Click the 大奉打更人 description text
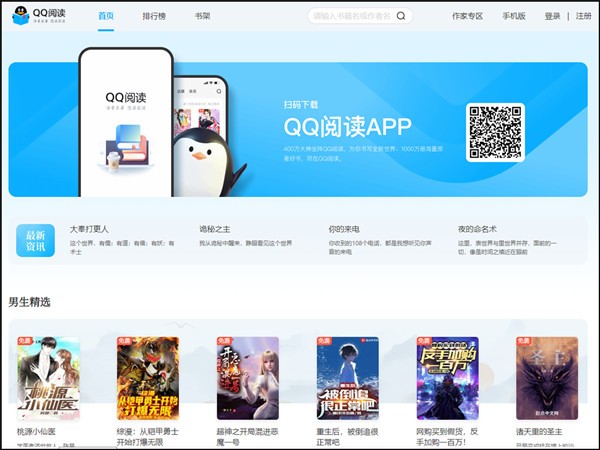The width and height of the screenshot is (600, 450). point(122,247)
